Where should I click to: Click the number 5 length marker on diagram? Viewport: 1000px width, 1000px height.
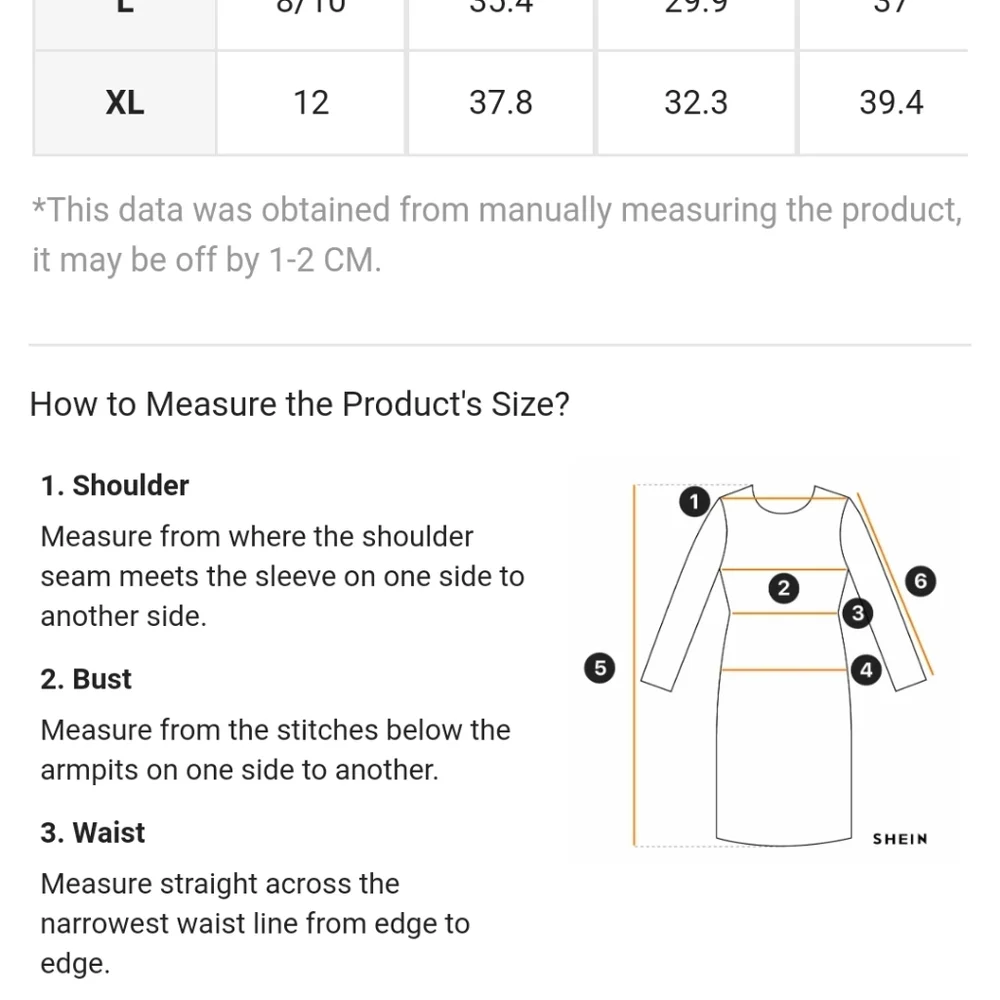pos(599,668)
